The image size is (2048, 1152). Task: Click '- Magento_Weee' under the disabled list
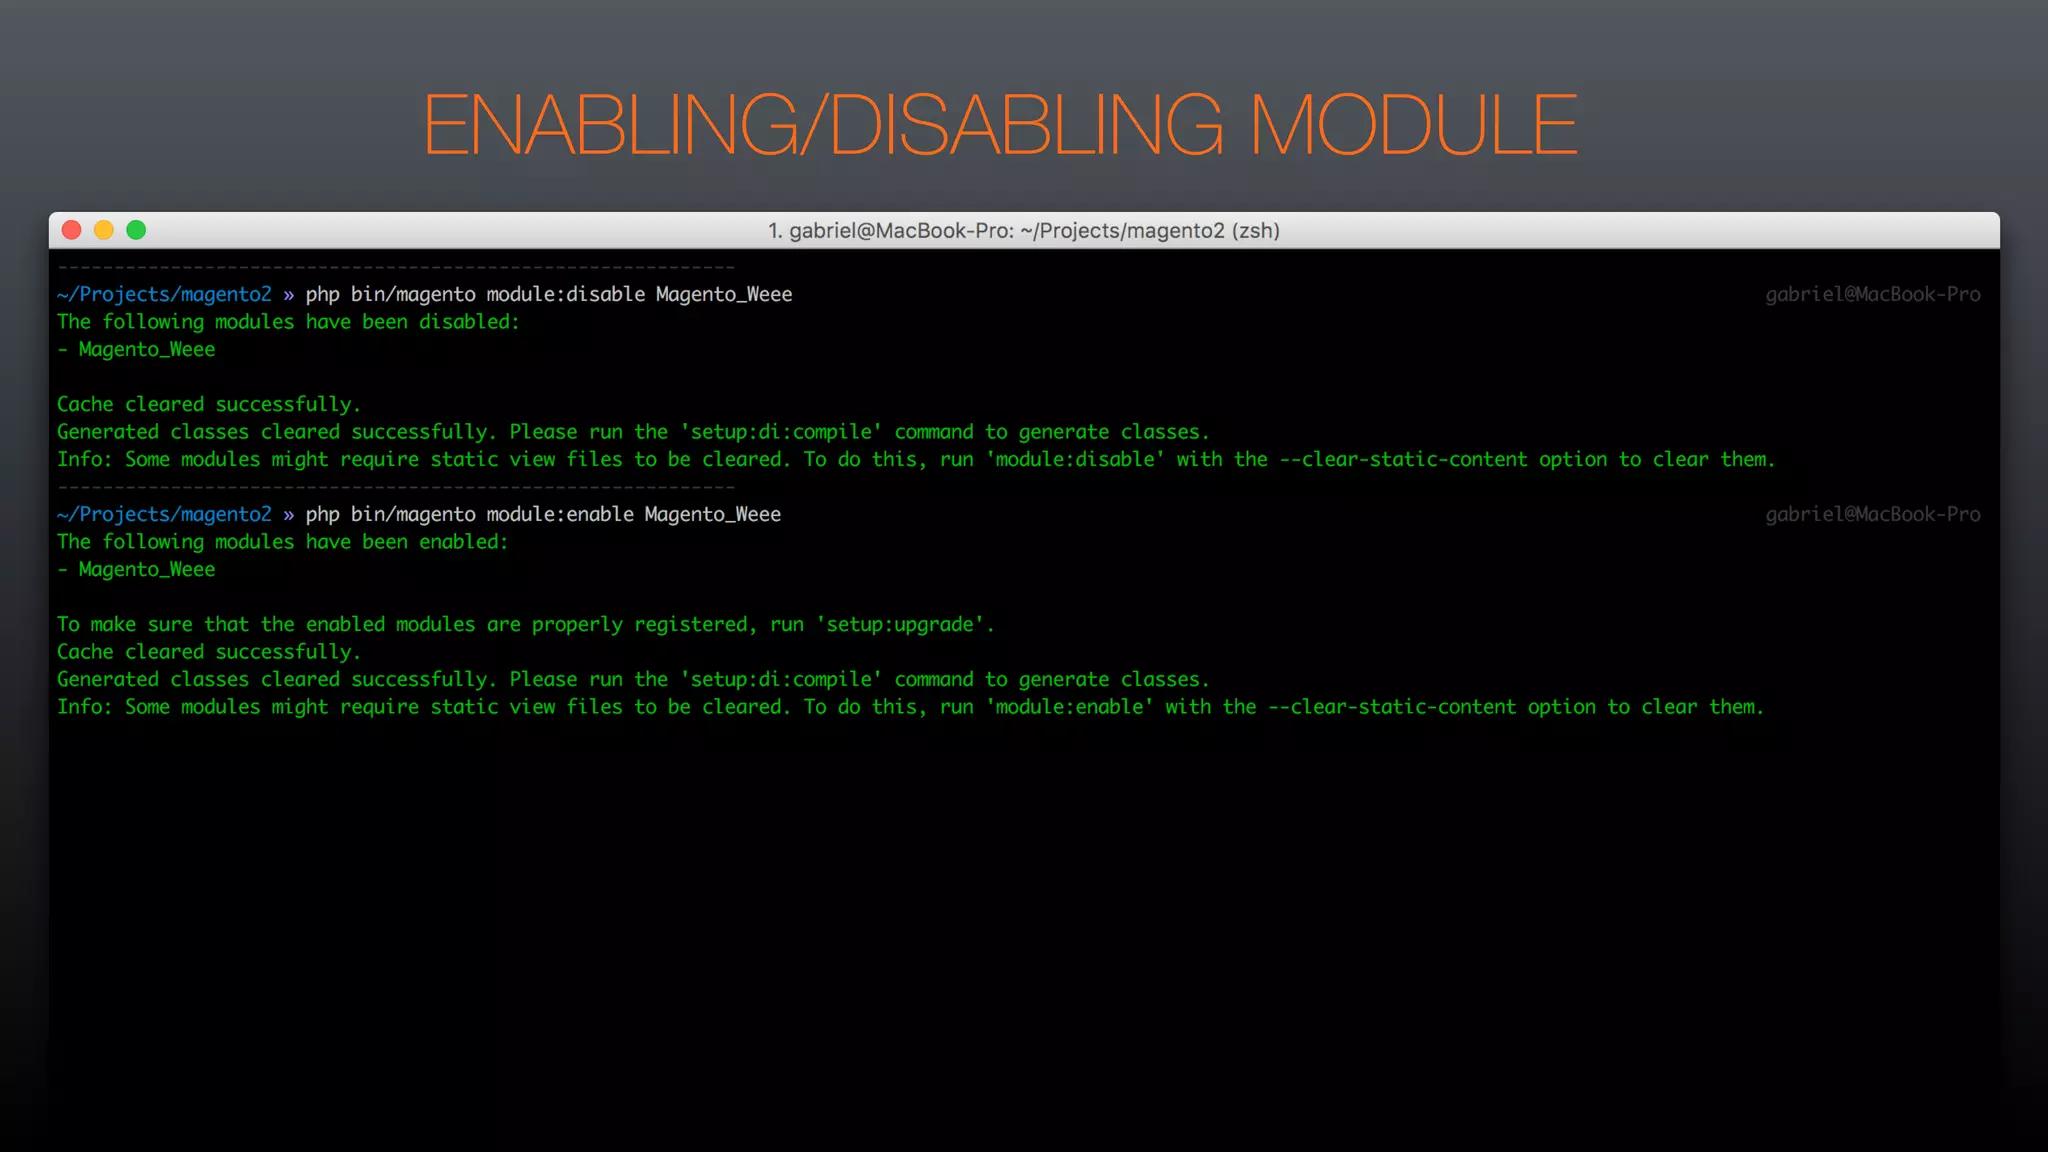click(136, 350)
